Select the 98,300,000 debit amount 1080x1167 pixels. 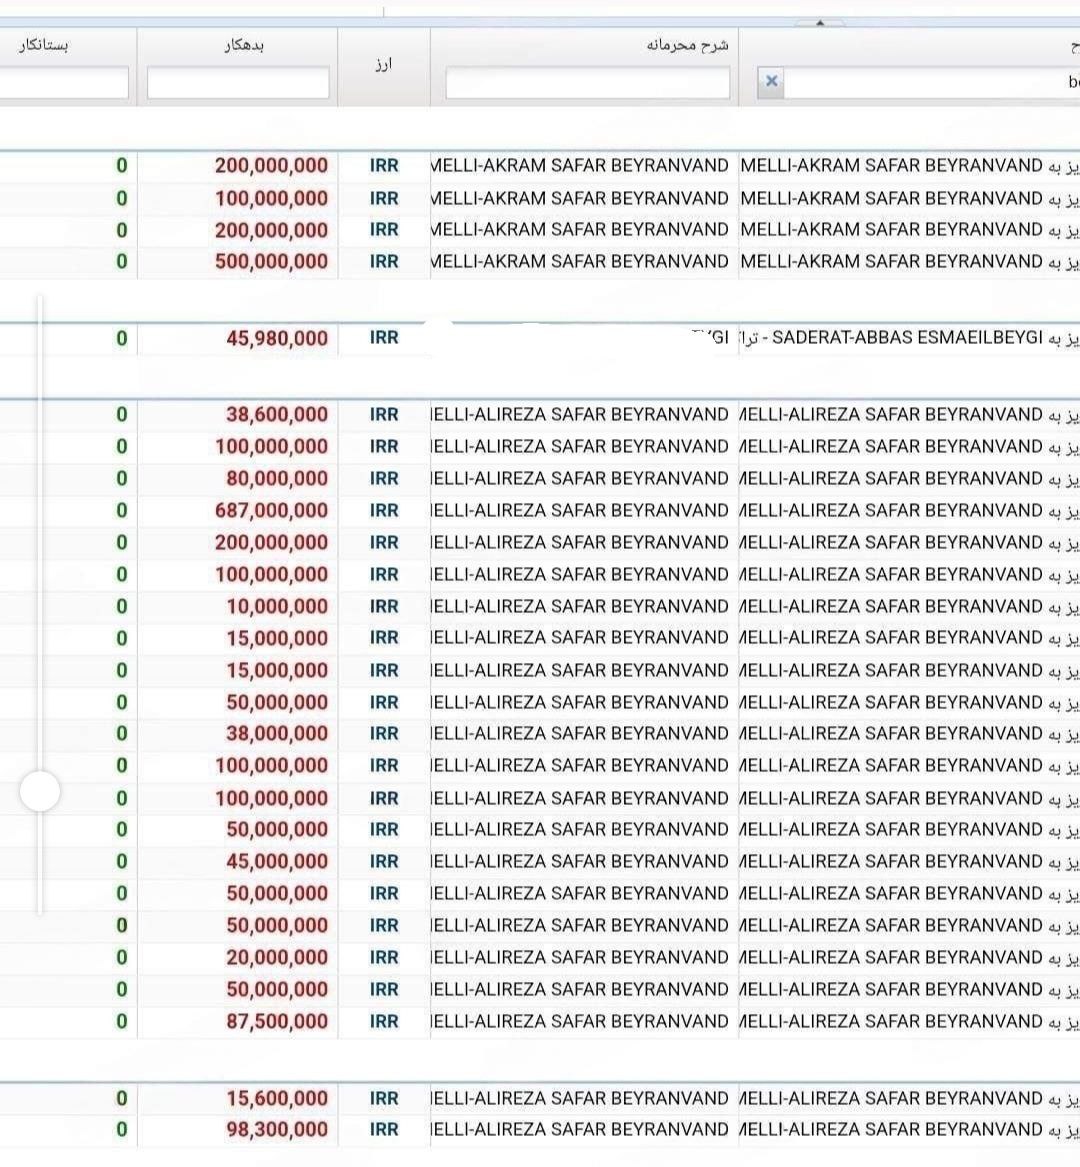277,1130
